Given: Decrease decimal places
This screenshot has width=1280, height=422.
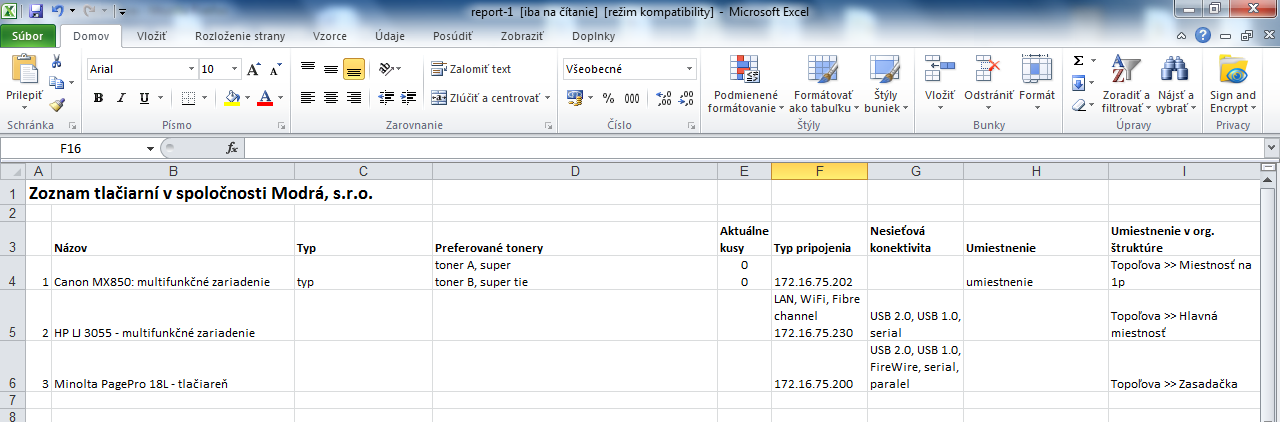Looking at the screenshot, I should click(x=686, y=98).
